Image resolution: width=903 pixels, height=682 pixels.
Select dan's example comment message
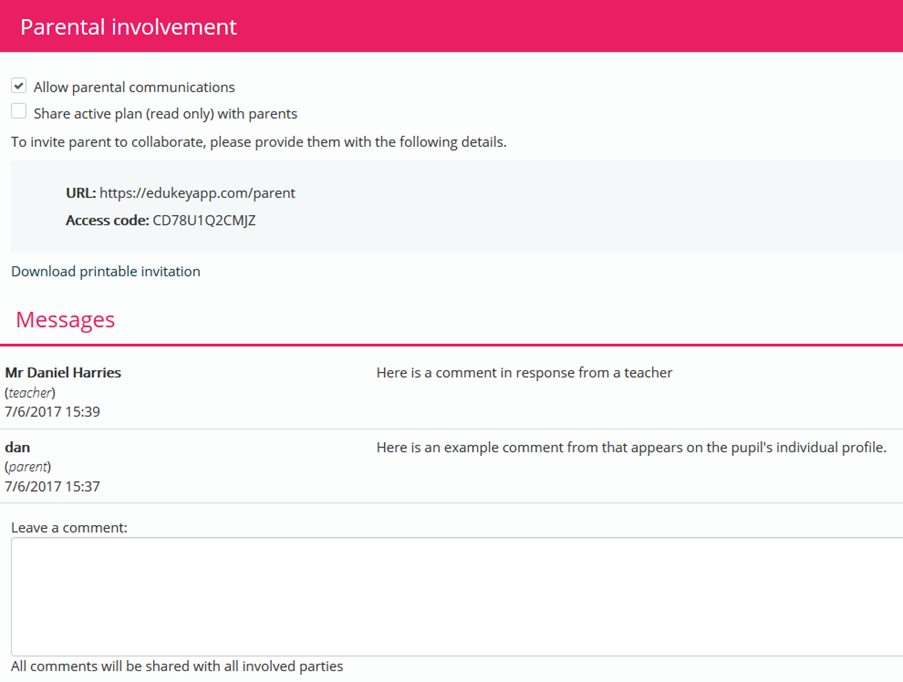pyautogui.click(x=631, y=447)
